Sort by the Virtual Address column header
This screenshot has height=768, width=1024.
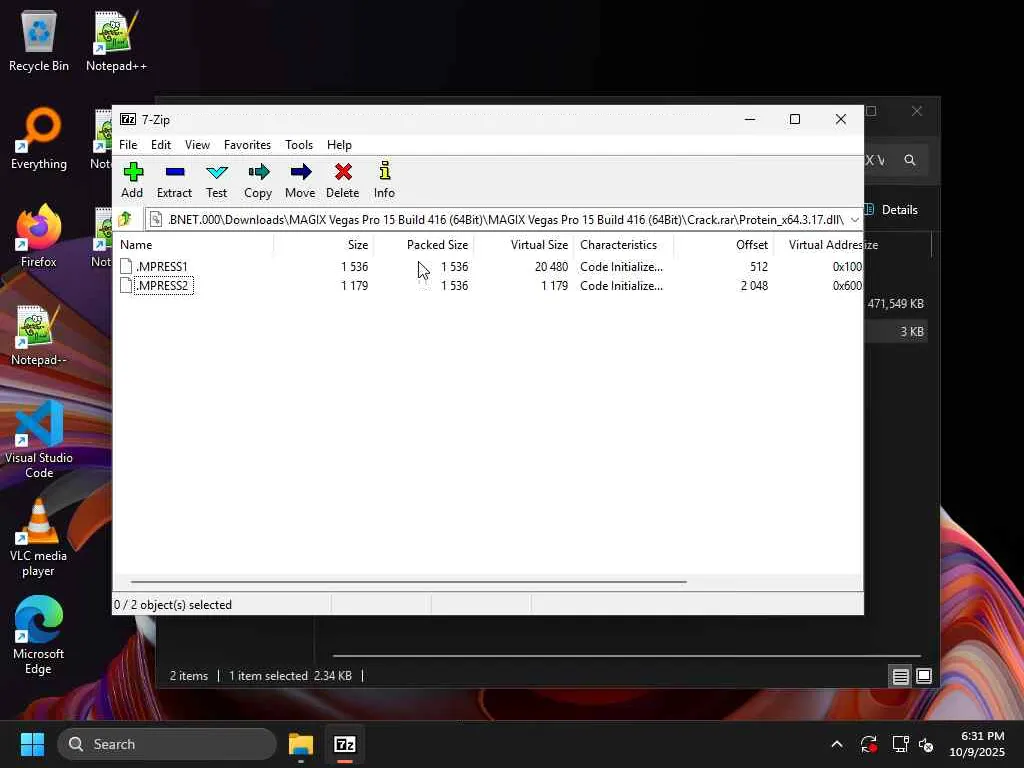click(818, 245)
